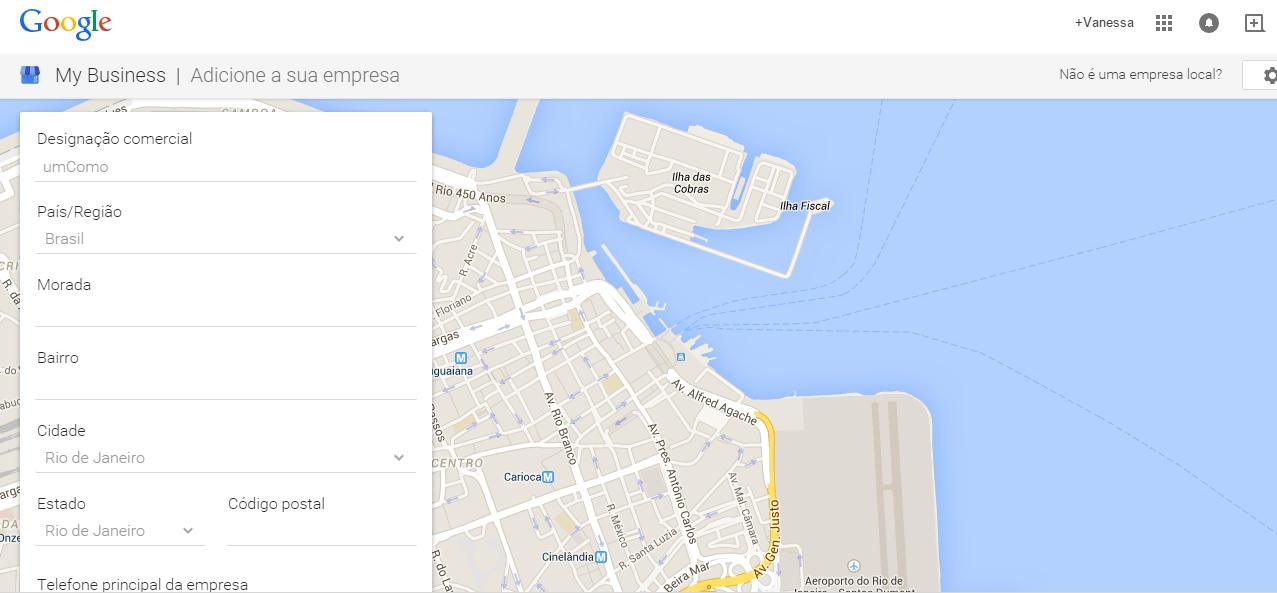Click the Cinelândia metro station icon
The height and width of the screenshot is (593, 1277).
coord(600,557)
